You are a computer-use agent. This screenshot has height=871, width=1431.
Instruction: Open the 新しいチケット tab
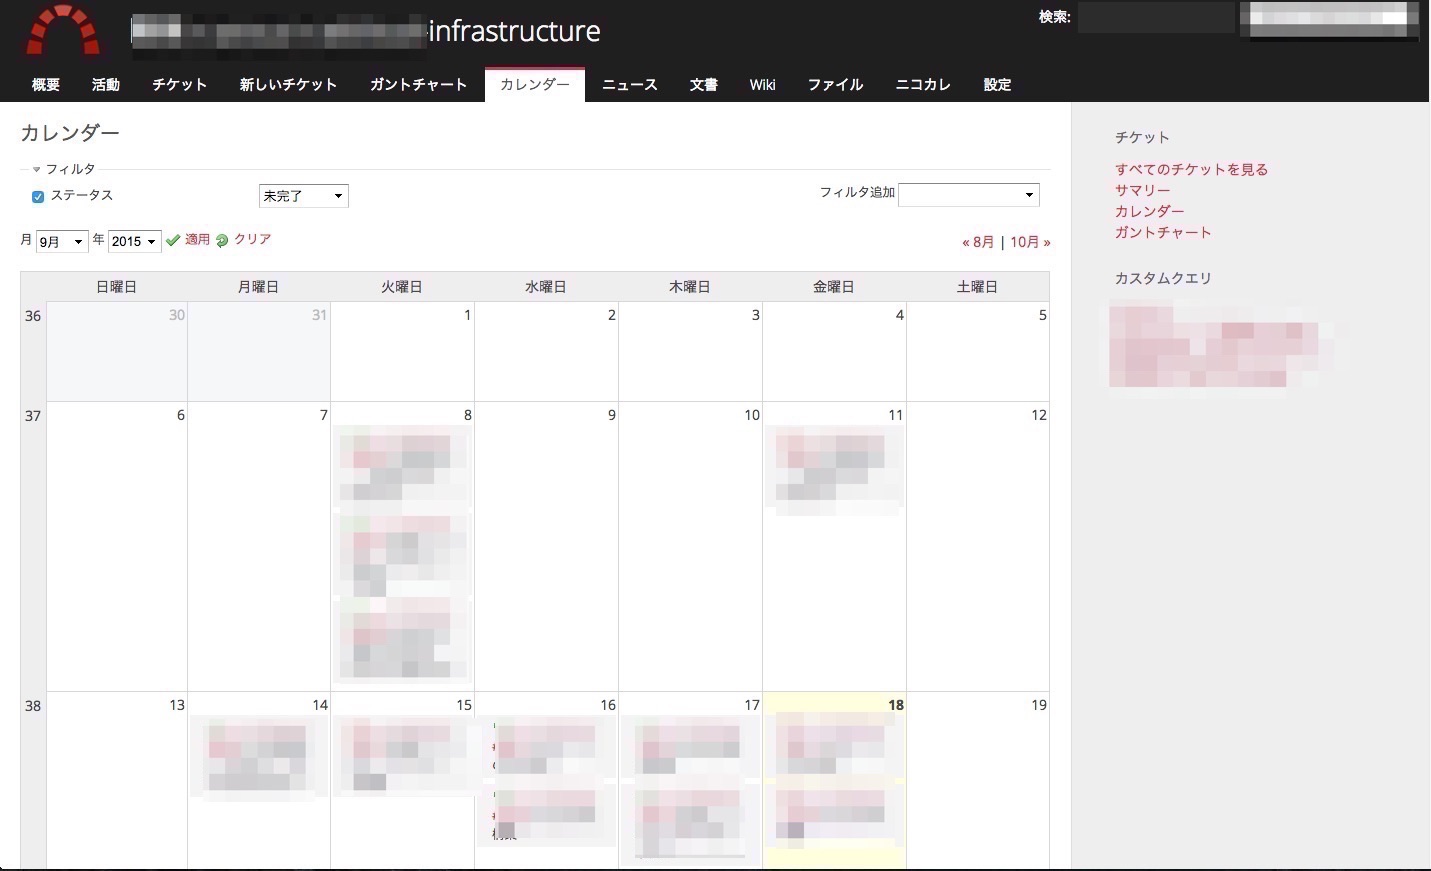tap(288, 85)
